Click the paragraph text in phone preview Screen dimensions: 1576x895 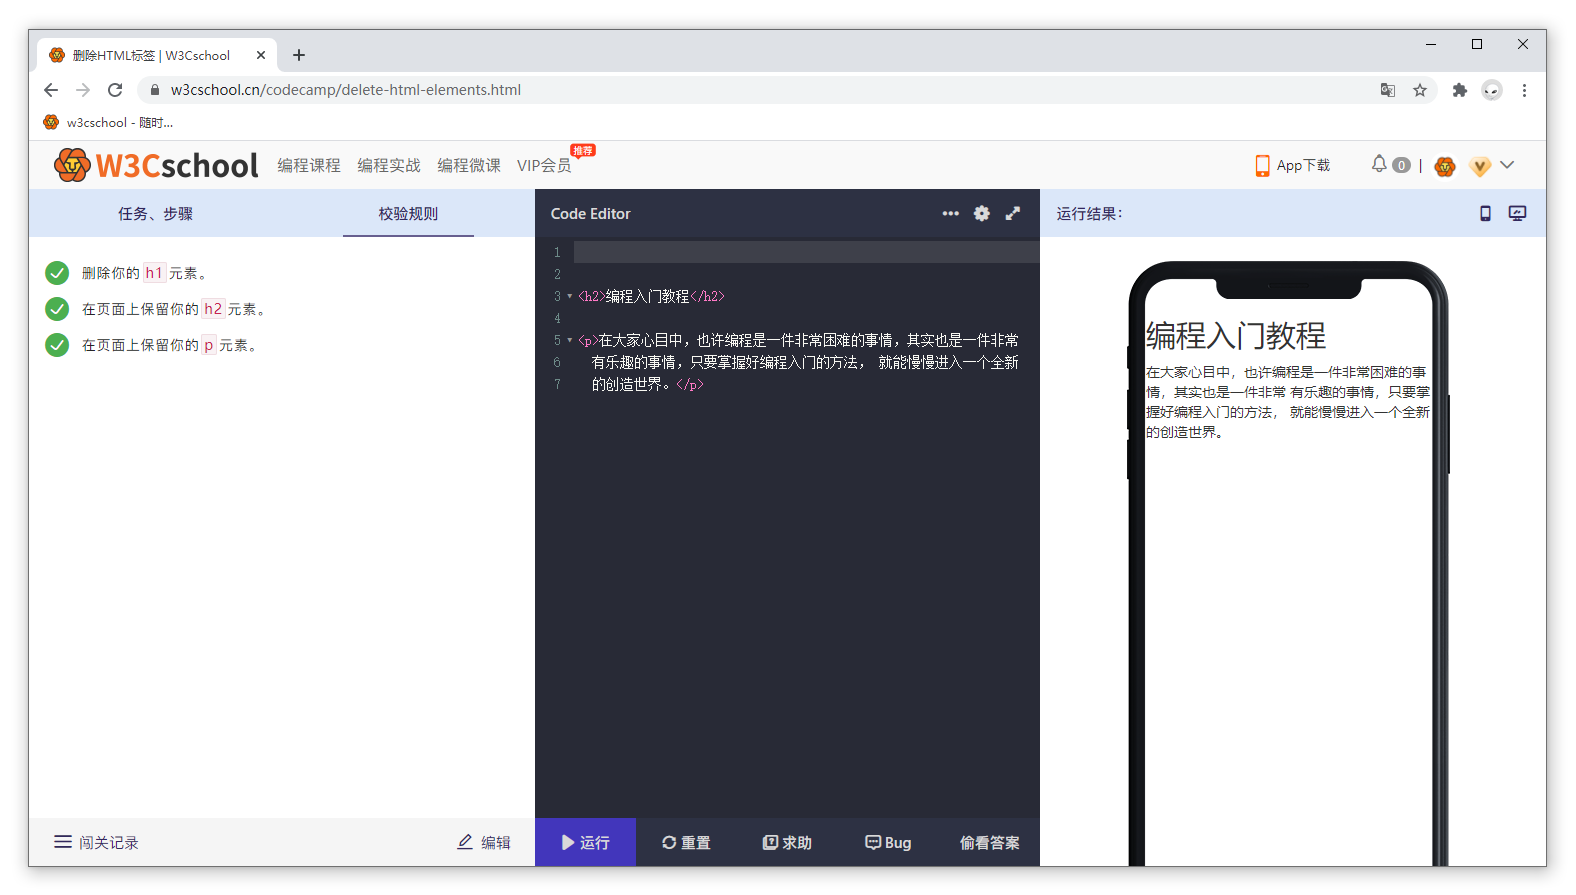[x=1288, y=402]
